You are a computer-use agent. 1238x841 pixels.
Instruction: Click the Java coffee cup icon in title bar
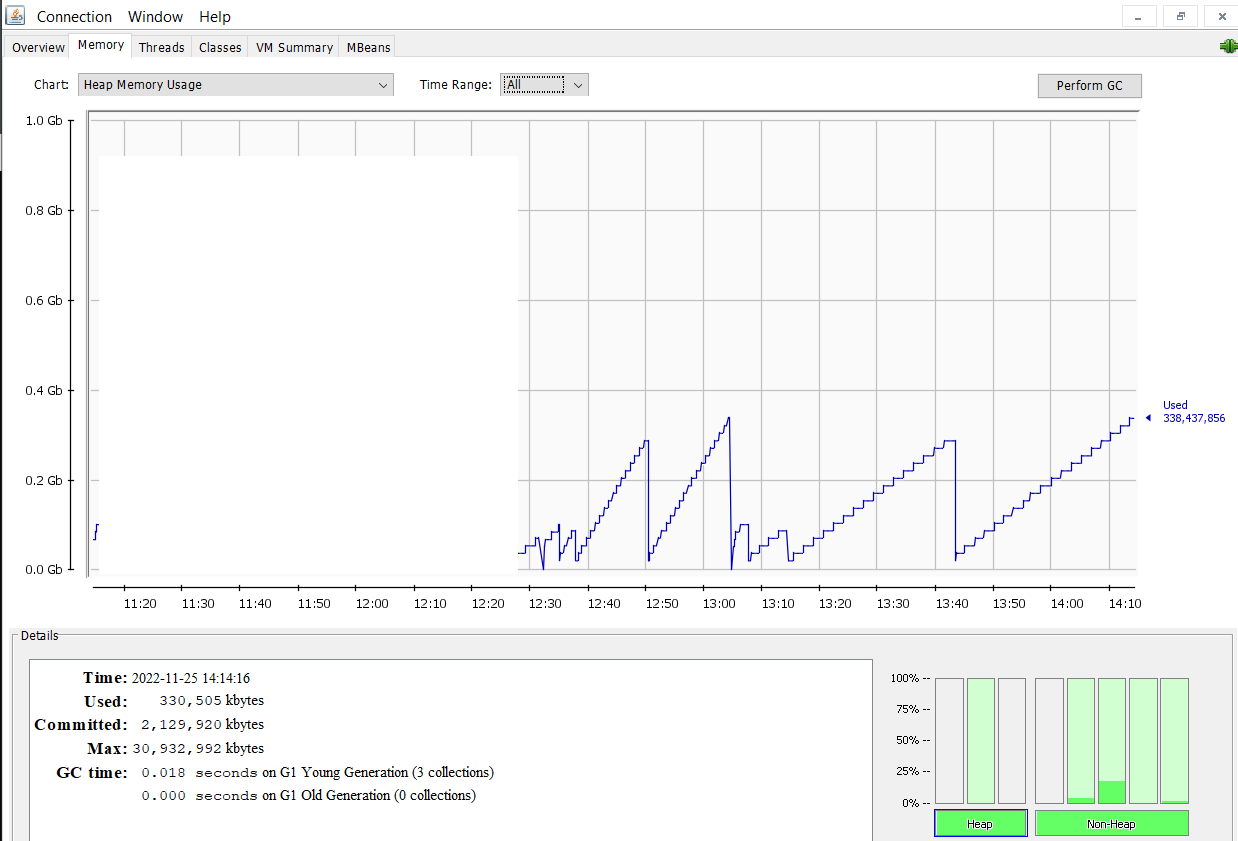point(15,16)
